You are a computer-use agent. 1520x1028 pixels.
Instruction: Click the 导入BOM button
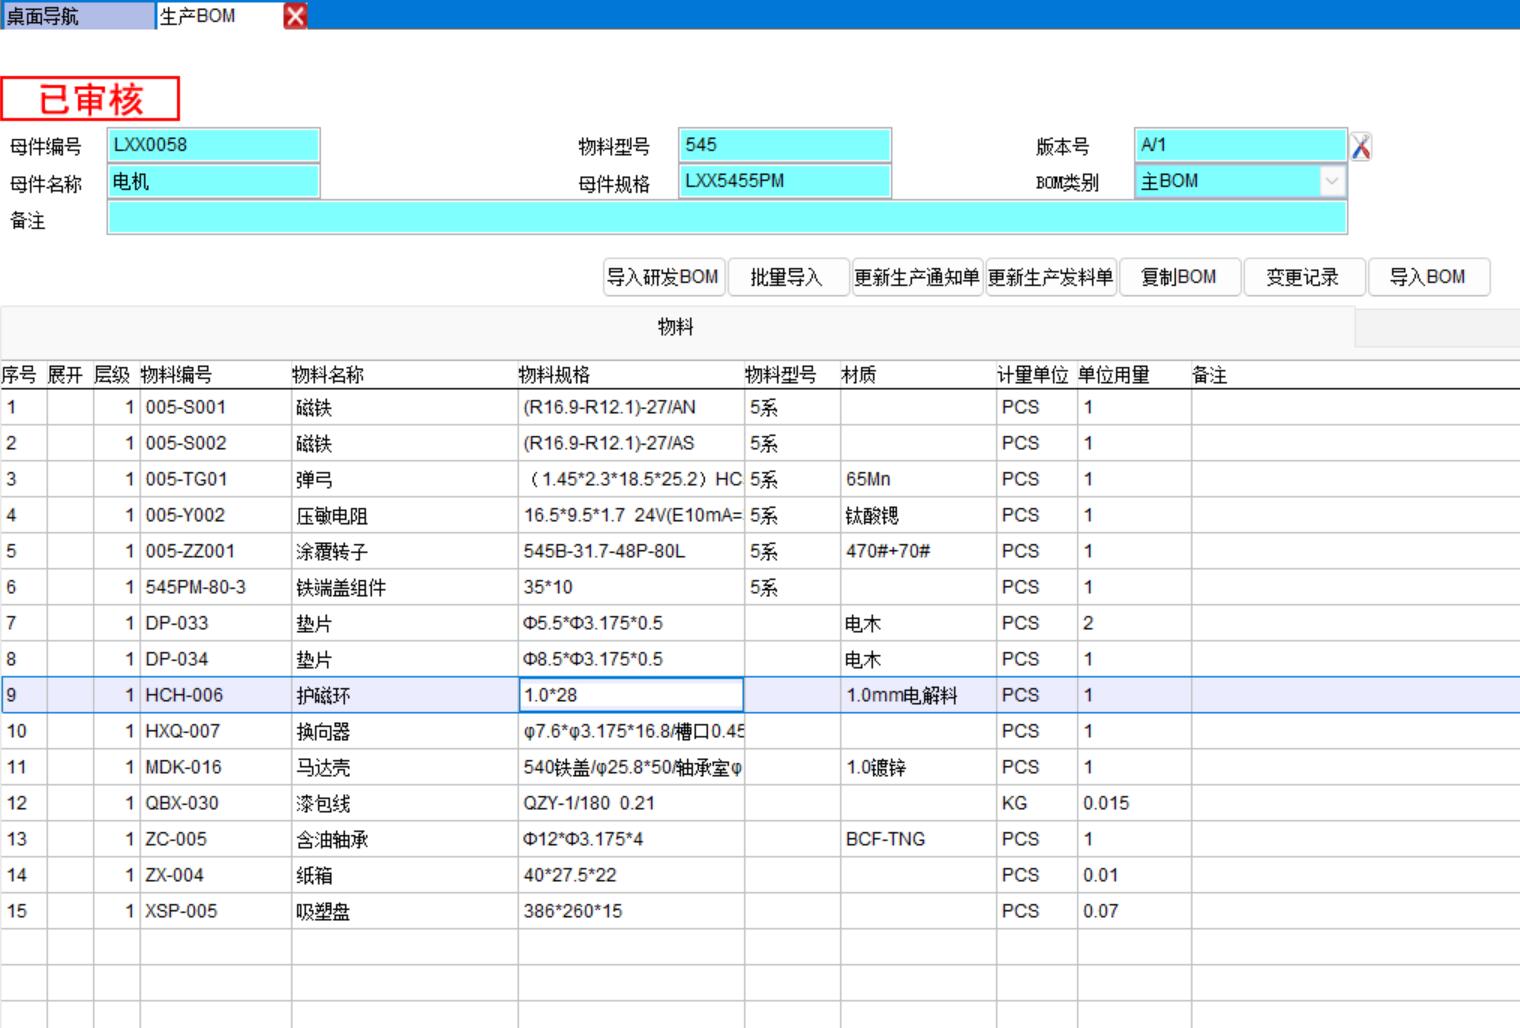(x=1427, y=277)
